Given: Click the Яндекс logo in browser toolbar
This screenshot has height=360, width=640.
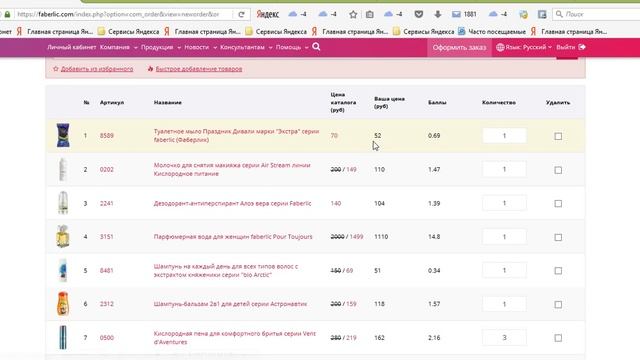Looking at the screenshot, I should [267, 14].
